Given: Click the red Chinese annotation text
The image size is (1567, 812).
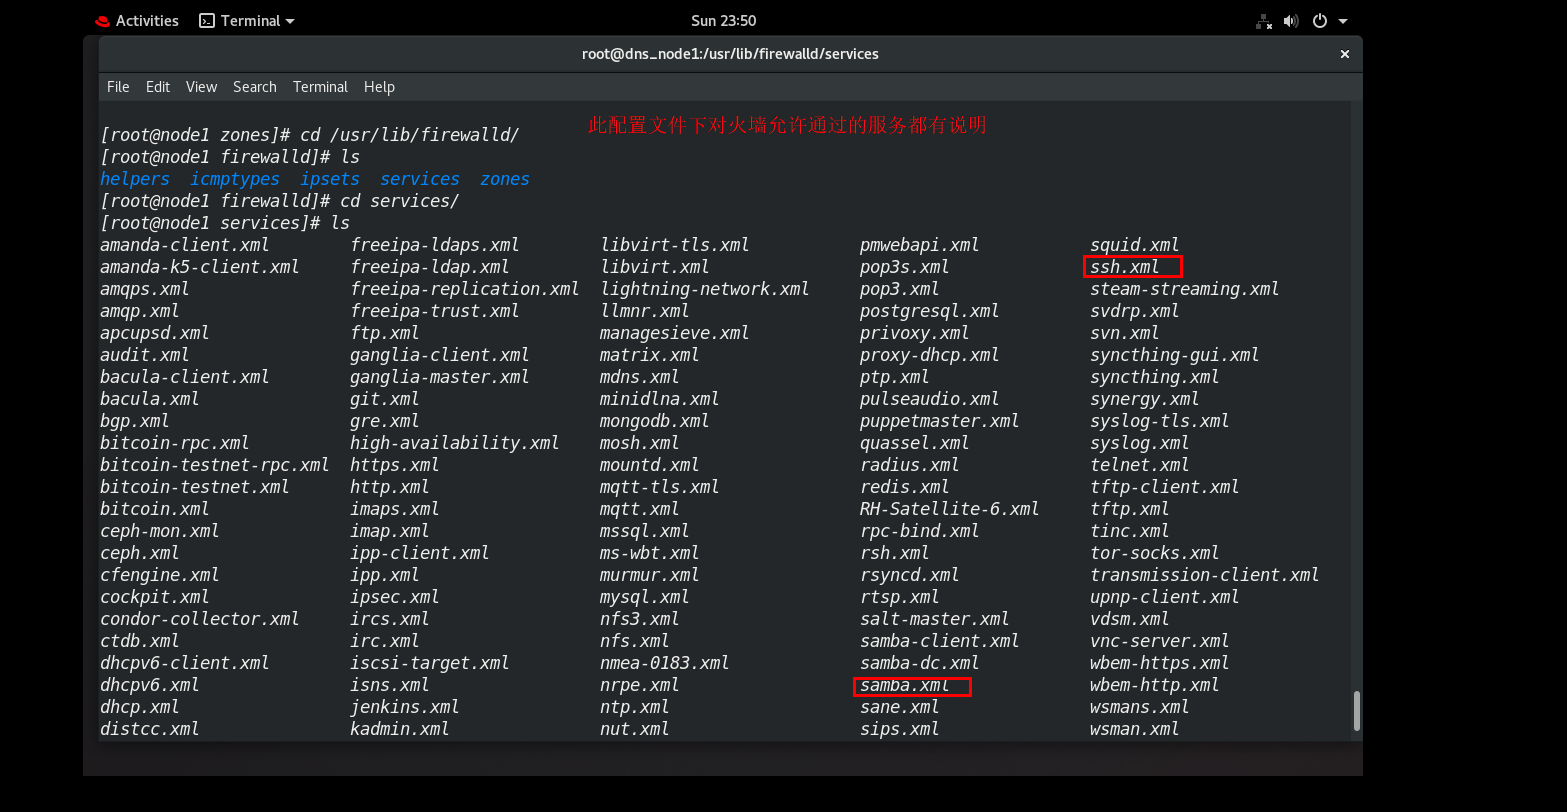Looking at the screenshot, I should click(787, 125).
